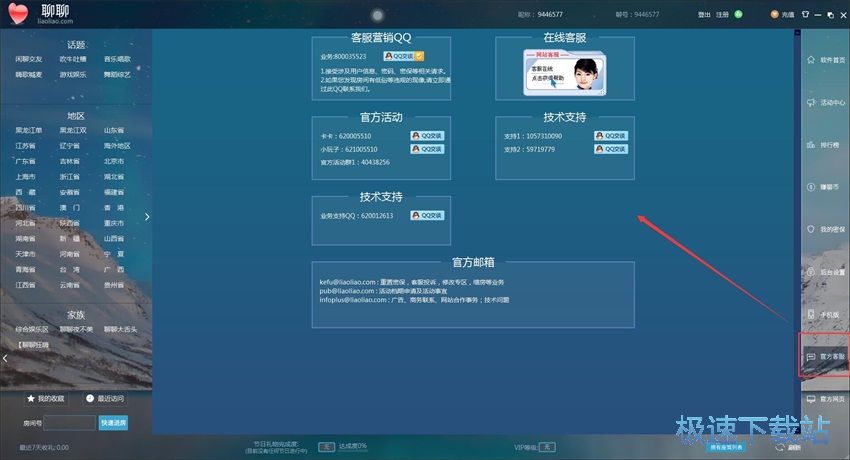Select the 江西省 region
The width and height of the screenshot is (850, 460).
pos(25,285)
